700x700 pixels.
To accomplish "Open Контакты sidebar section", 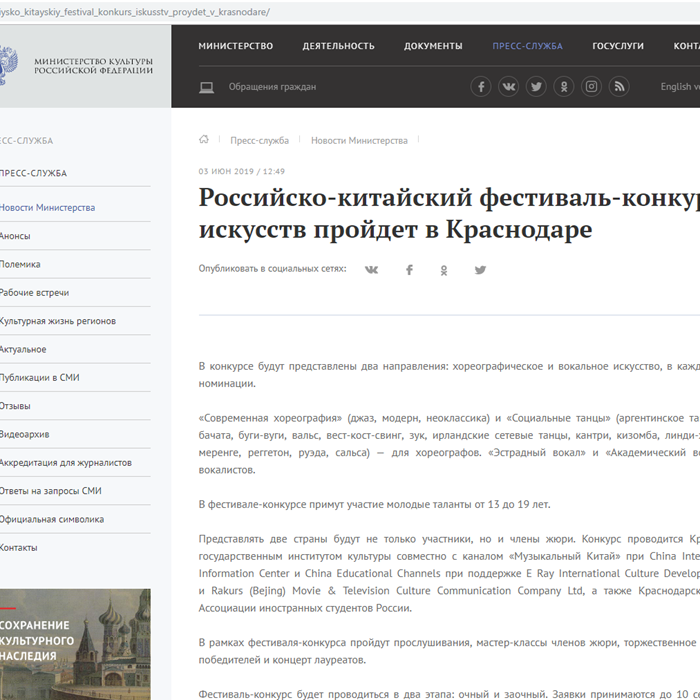I will coord(19,548).
